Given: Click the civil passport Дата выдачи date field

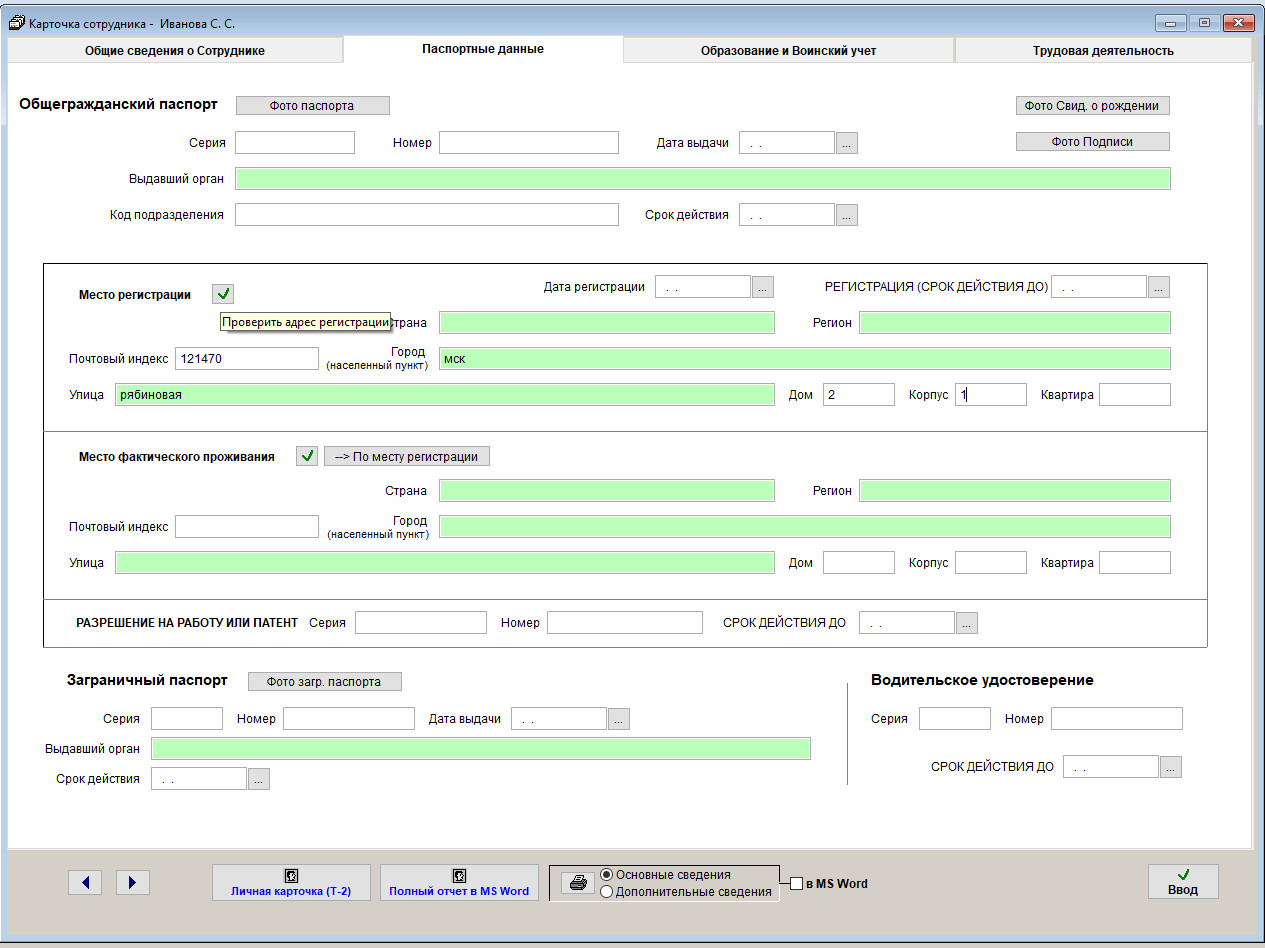Looking at the screenshot, I should click(787, 143).
